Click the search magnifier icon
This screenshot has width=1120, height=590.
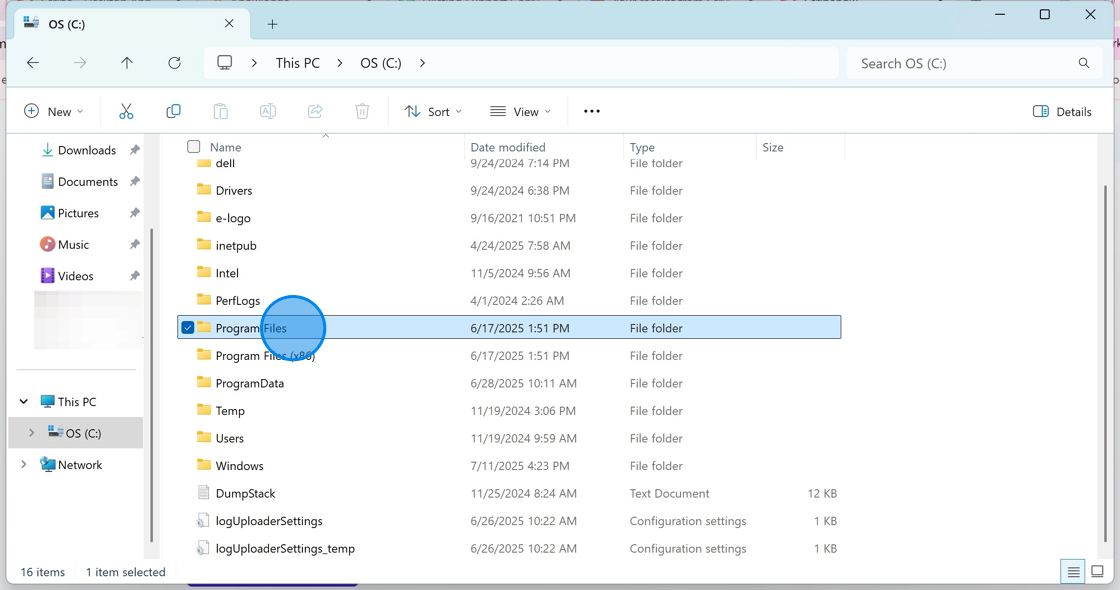point(1084,63)
